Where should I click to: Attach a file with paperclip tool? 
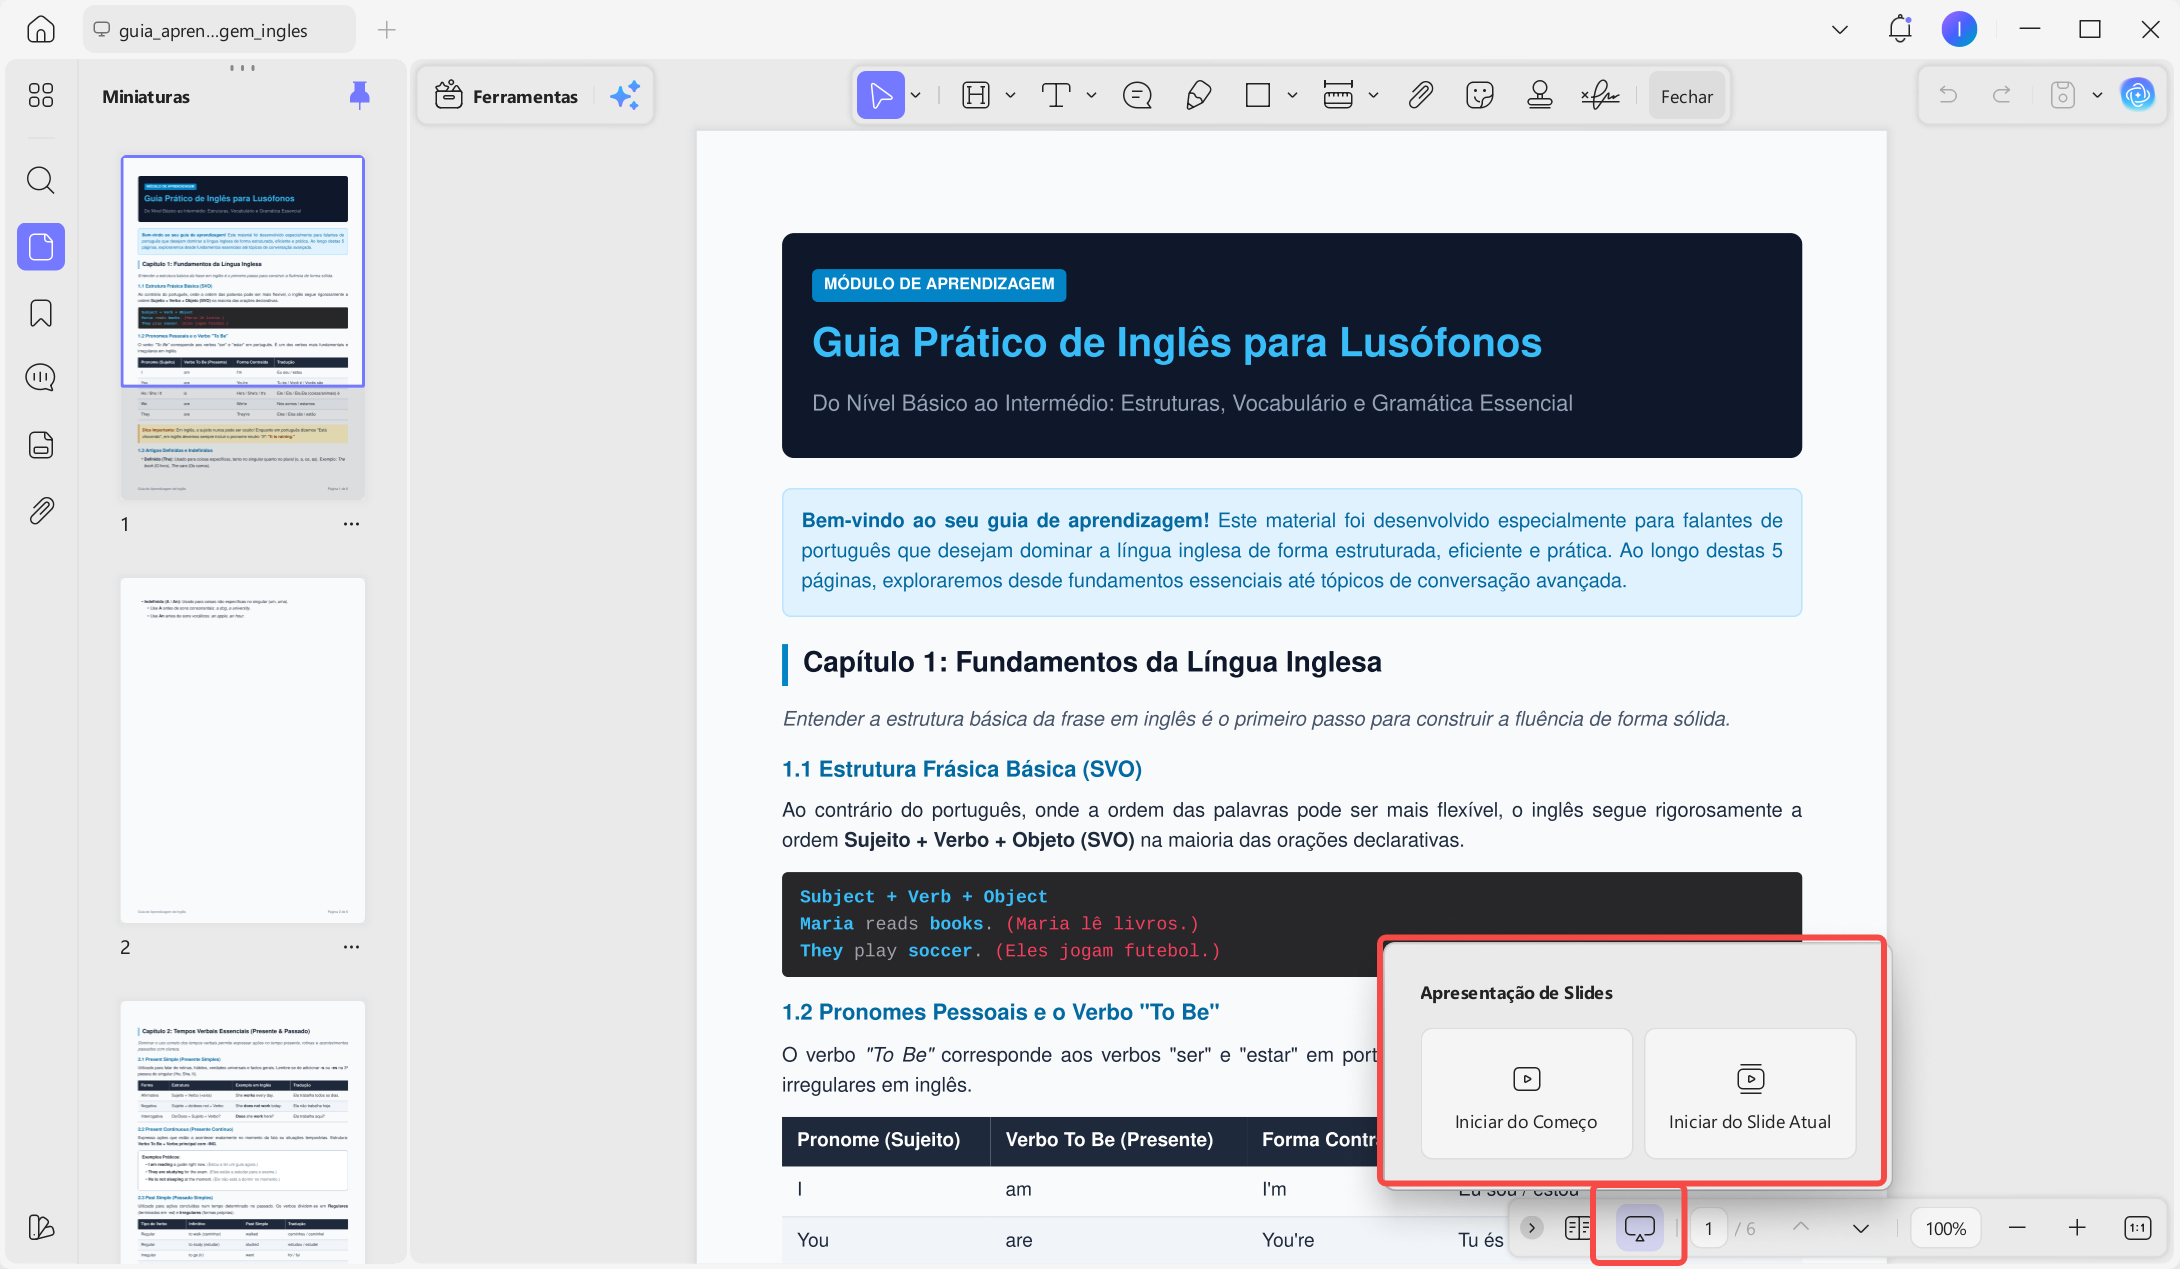click(x=1420, y=96)
